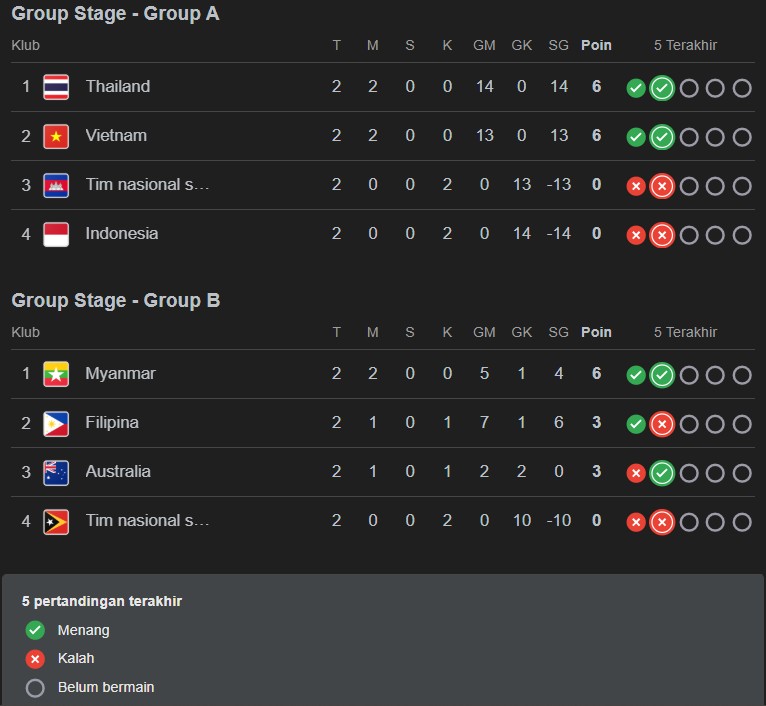The height and width of the screenshot is (706, 766).
Task: Click the 5 Terakhir header in Group B
Action: (x=685, y=332)
